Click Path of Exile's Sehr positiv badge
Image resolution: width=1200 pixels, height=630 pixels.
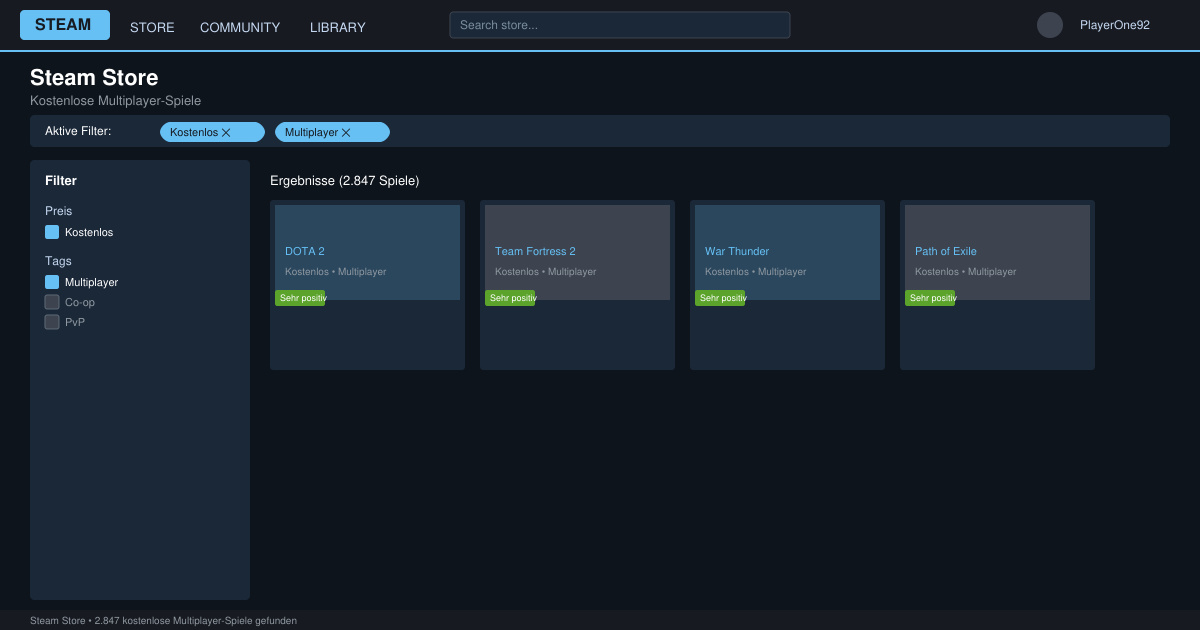click(930, 298)
